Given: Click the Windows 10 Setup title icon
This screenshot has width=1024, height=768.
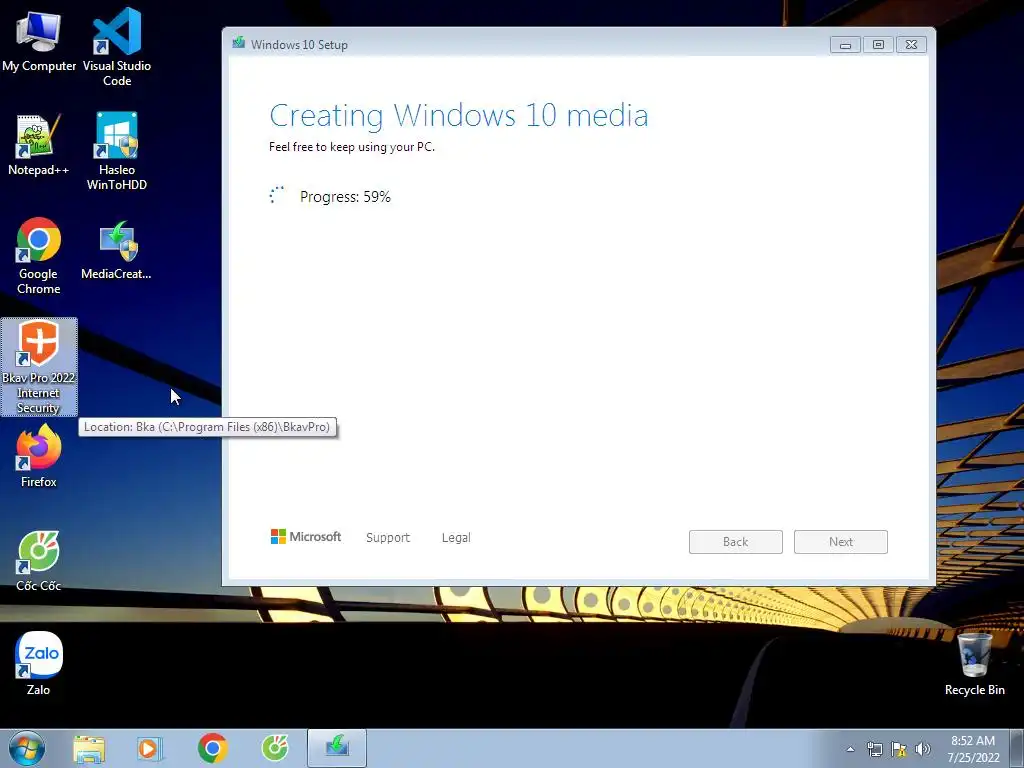Looking at the screenshot, I should tap(238, 44).
